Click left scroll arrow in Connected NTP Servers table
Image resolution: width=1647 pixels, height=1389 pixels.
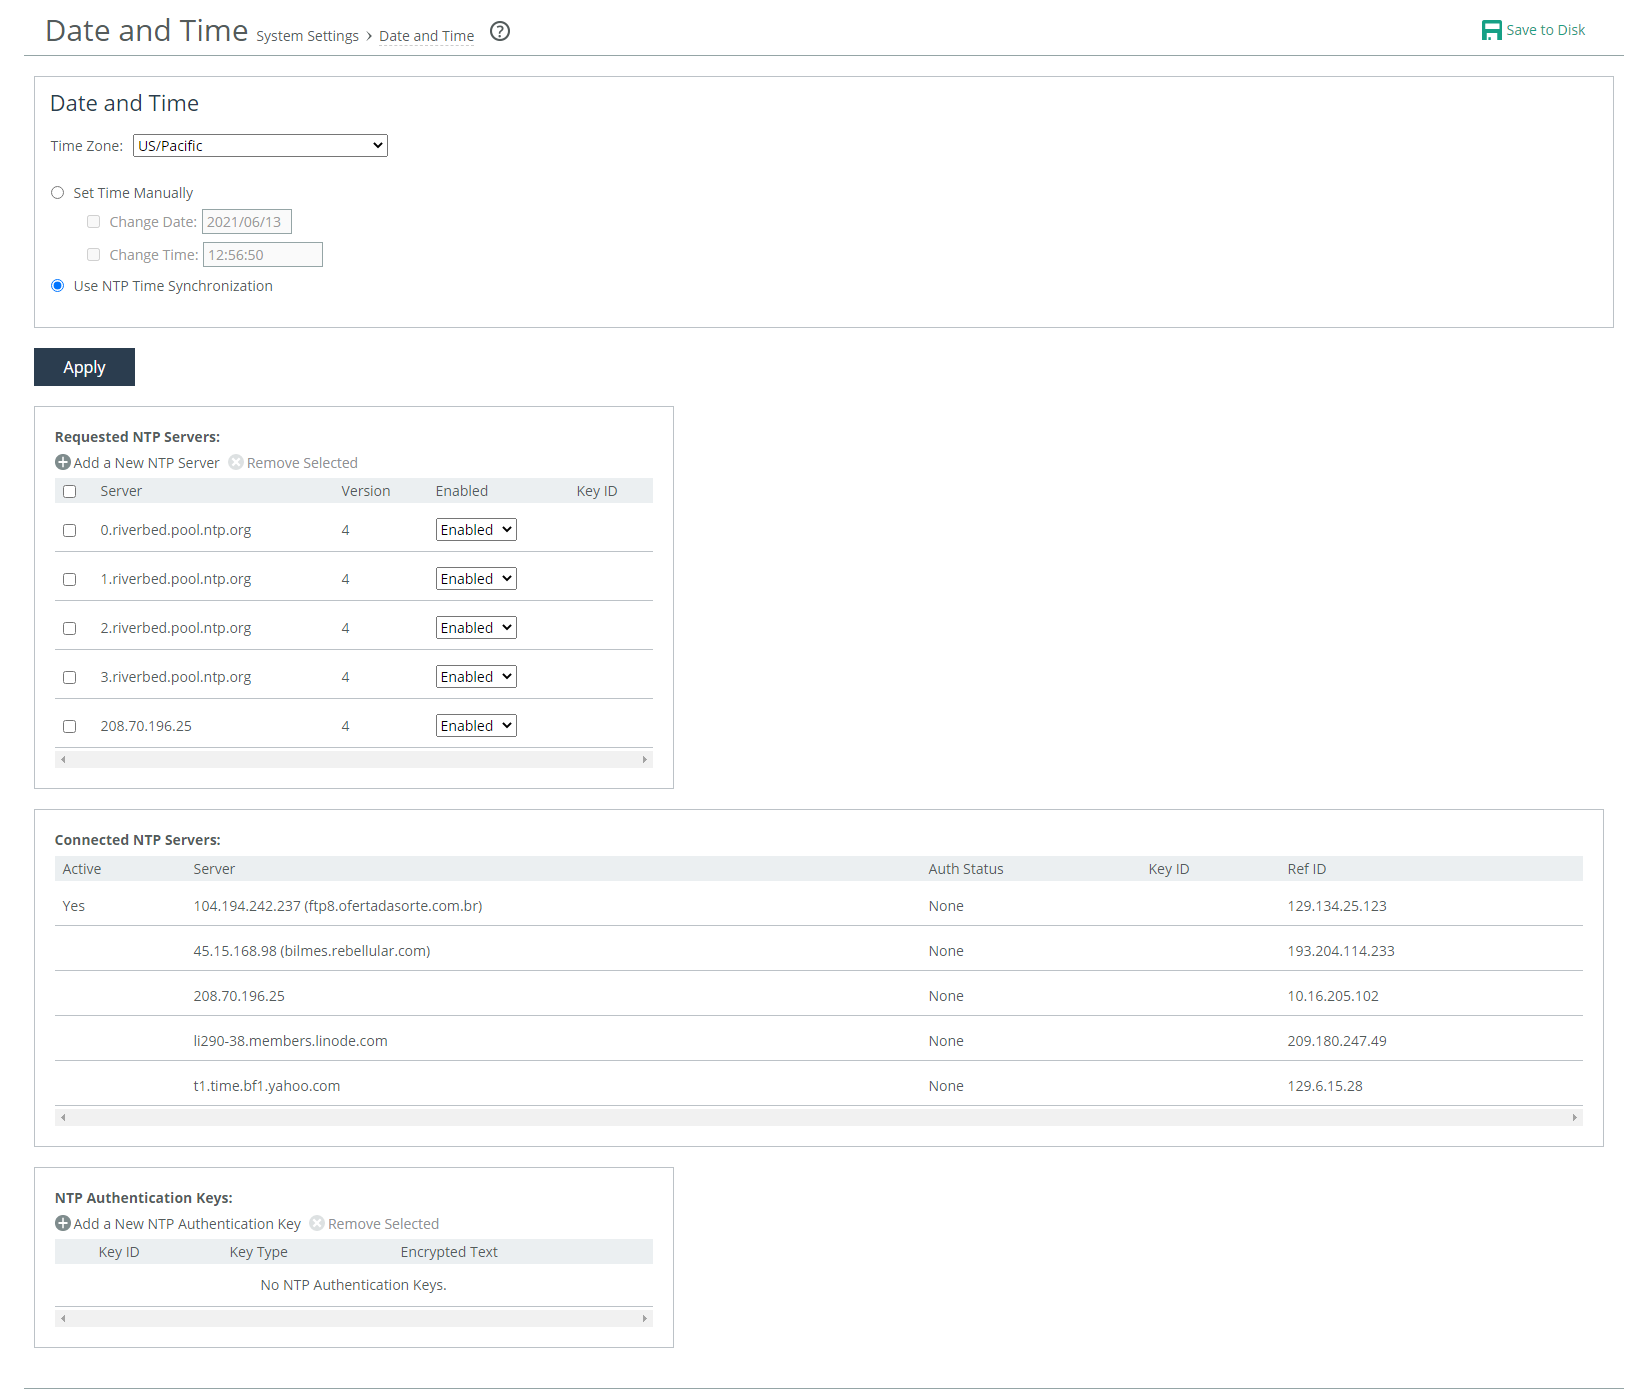[x=63, y=1118]
